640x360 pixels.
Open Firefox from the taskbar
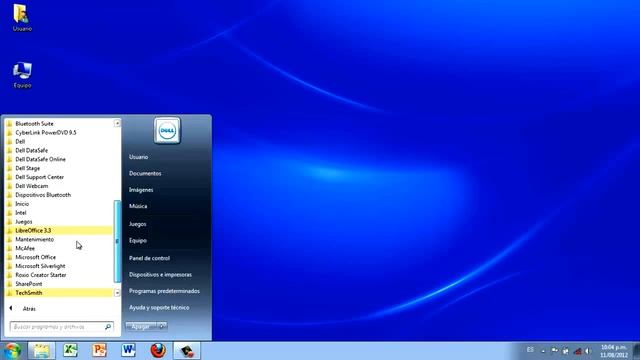[x=158, y=351]
